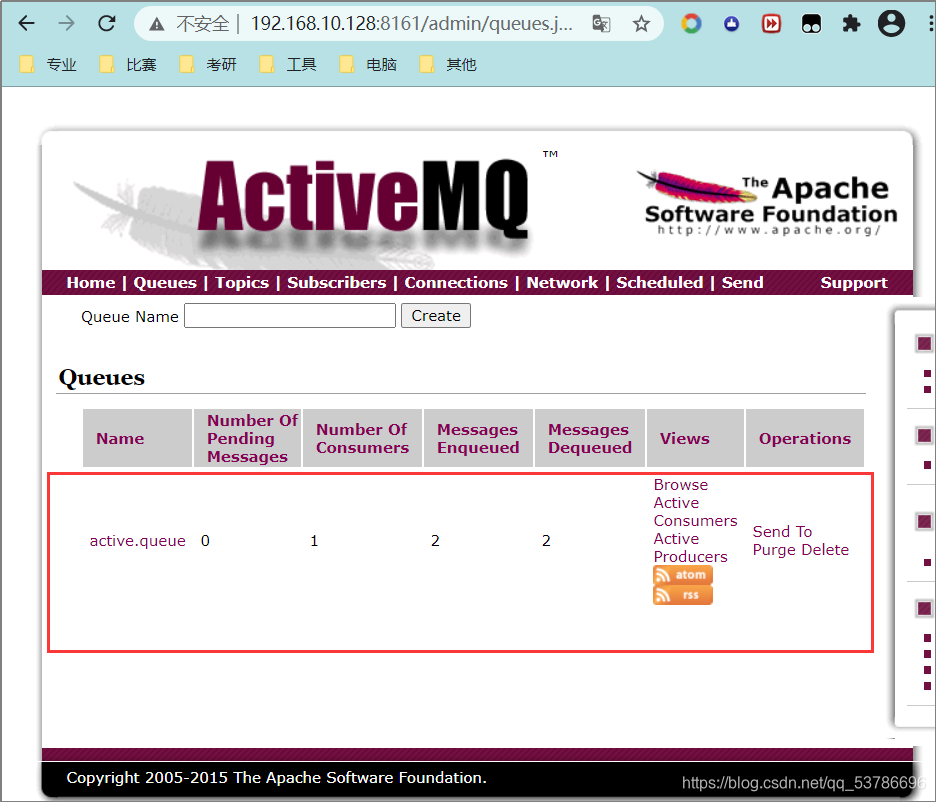This screenshot has height=802, width=936.
Task: Go forward to next page
Action: 66,23
